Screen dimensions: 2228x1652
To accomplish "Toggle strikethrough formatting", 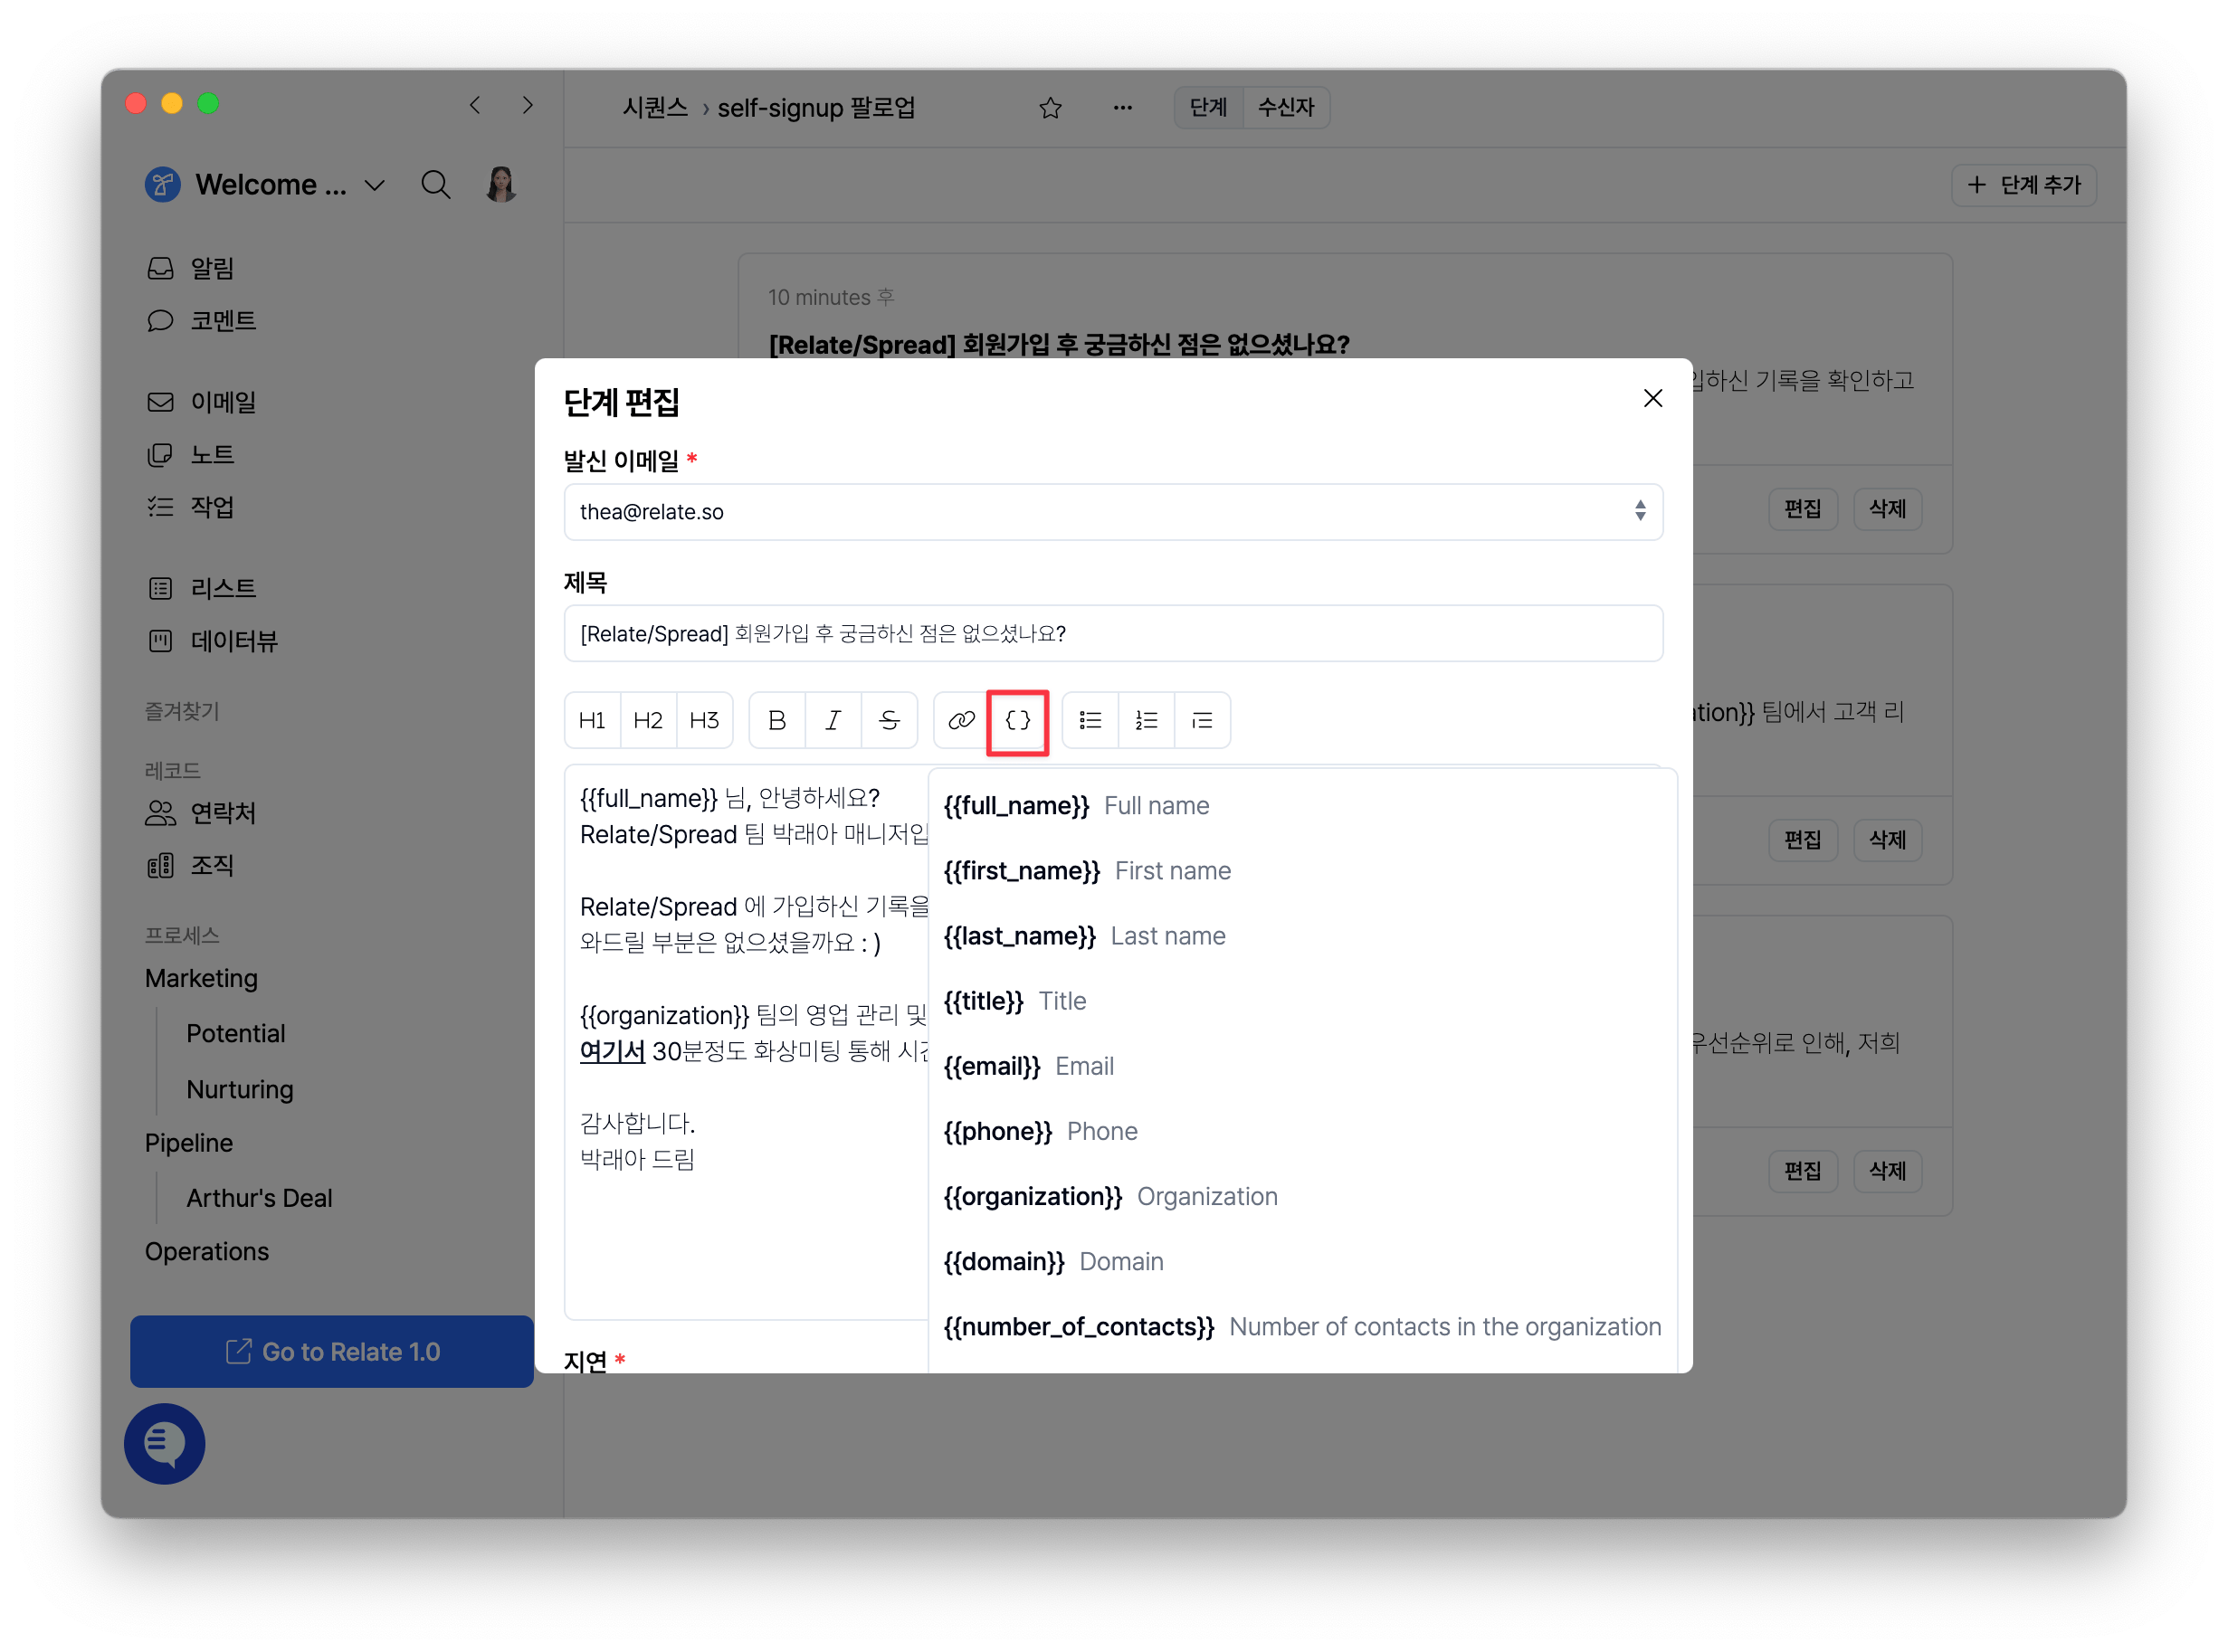I will click(889, 720).
